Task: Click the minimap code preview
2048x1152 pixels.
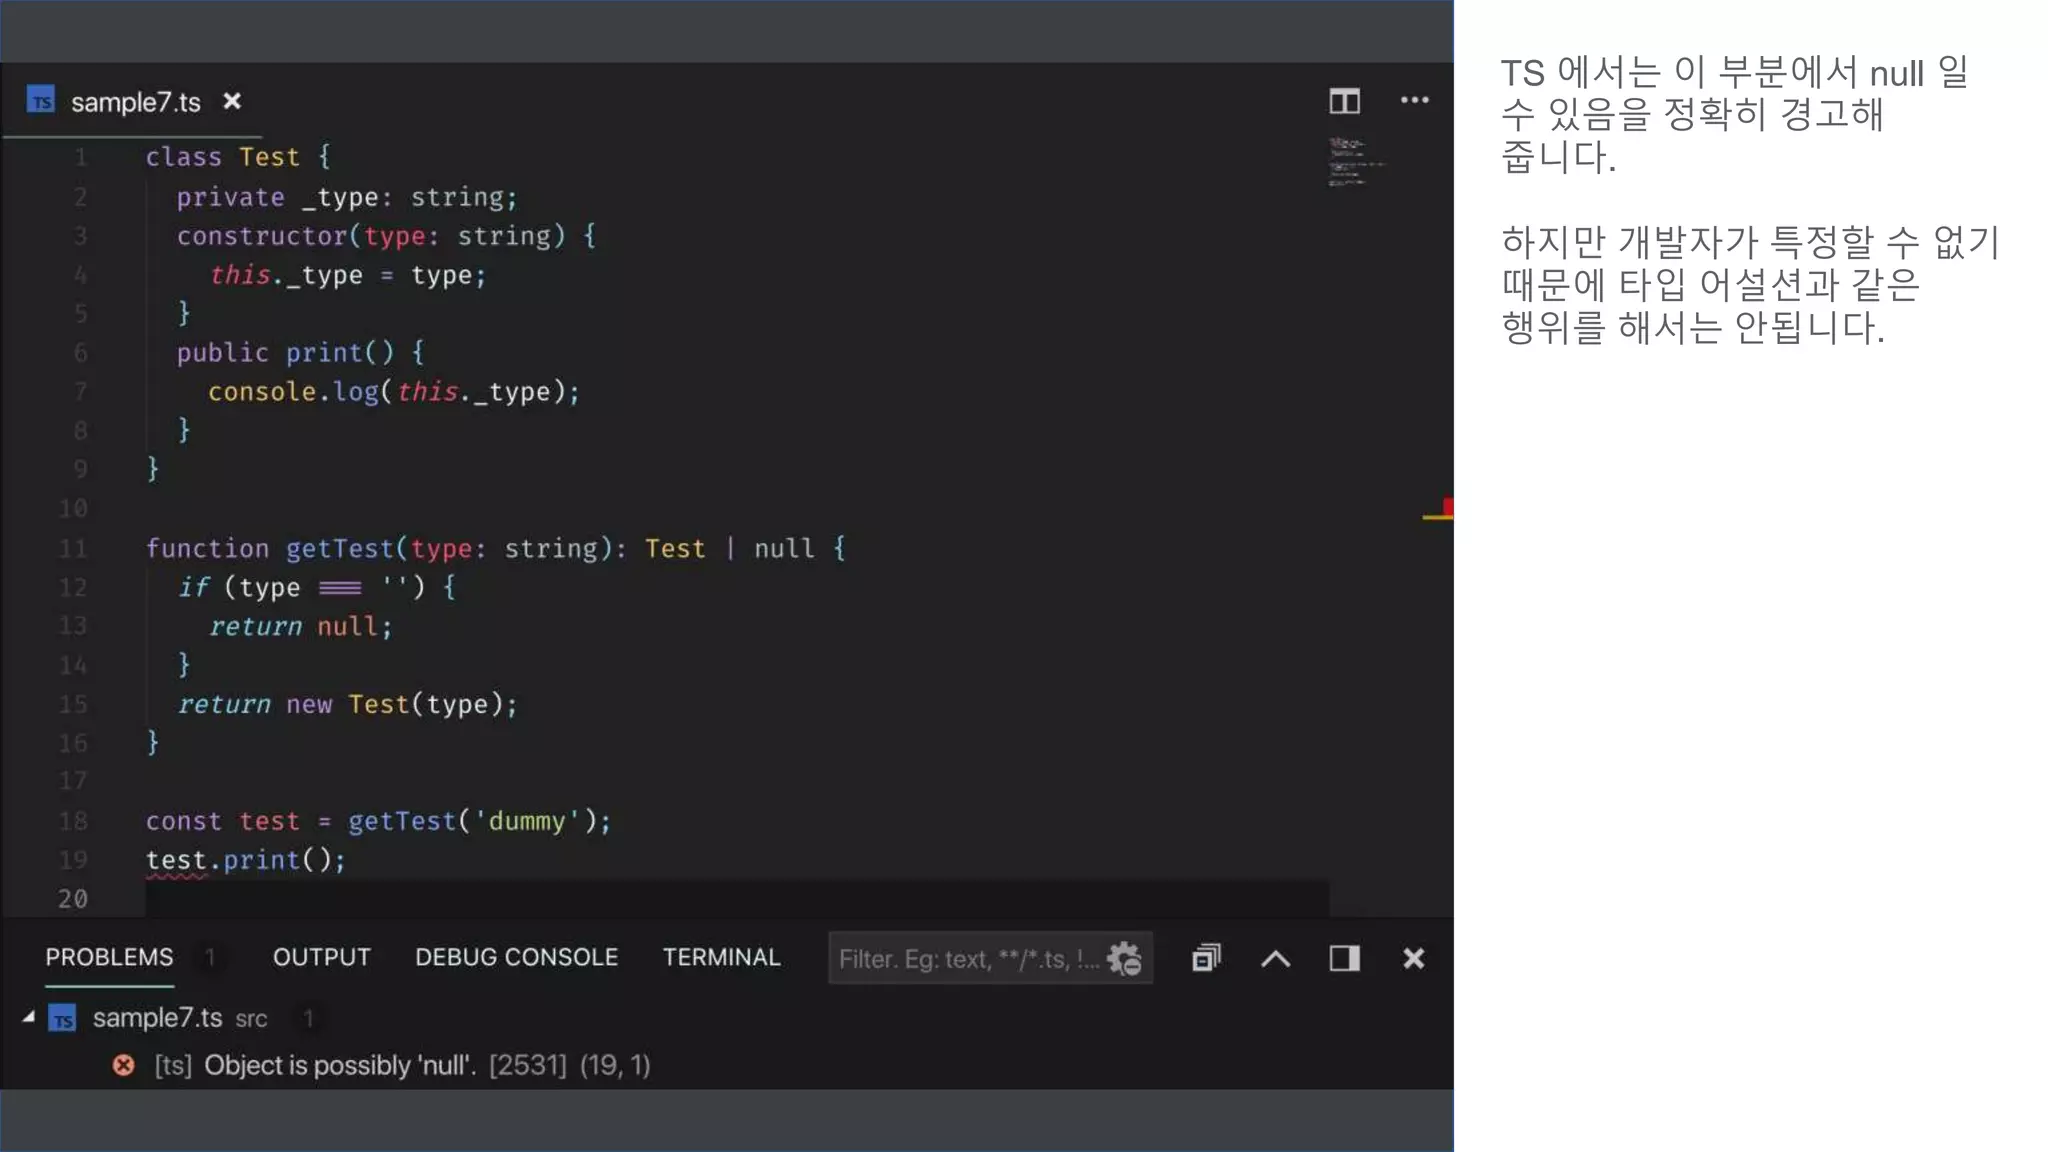Action: [x=1356, y=162]
